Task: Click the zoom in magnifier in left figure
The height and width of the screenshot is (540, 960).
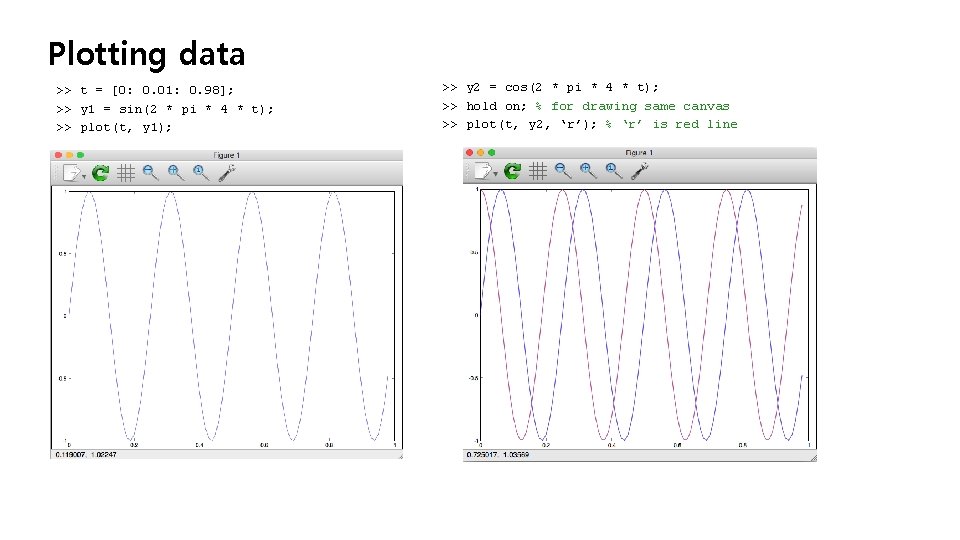Action: coord(176,173)
